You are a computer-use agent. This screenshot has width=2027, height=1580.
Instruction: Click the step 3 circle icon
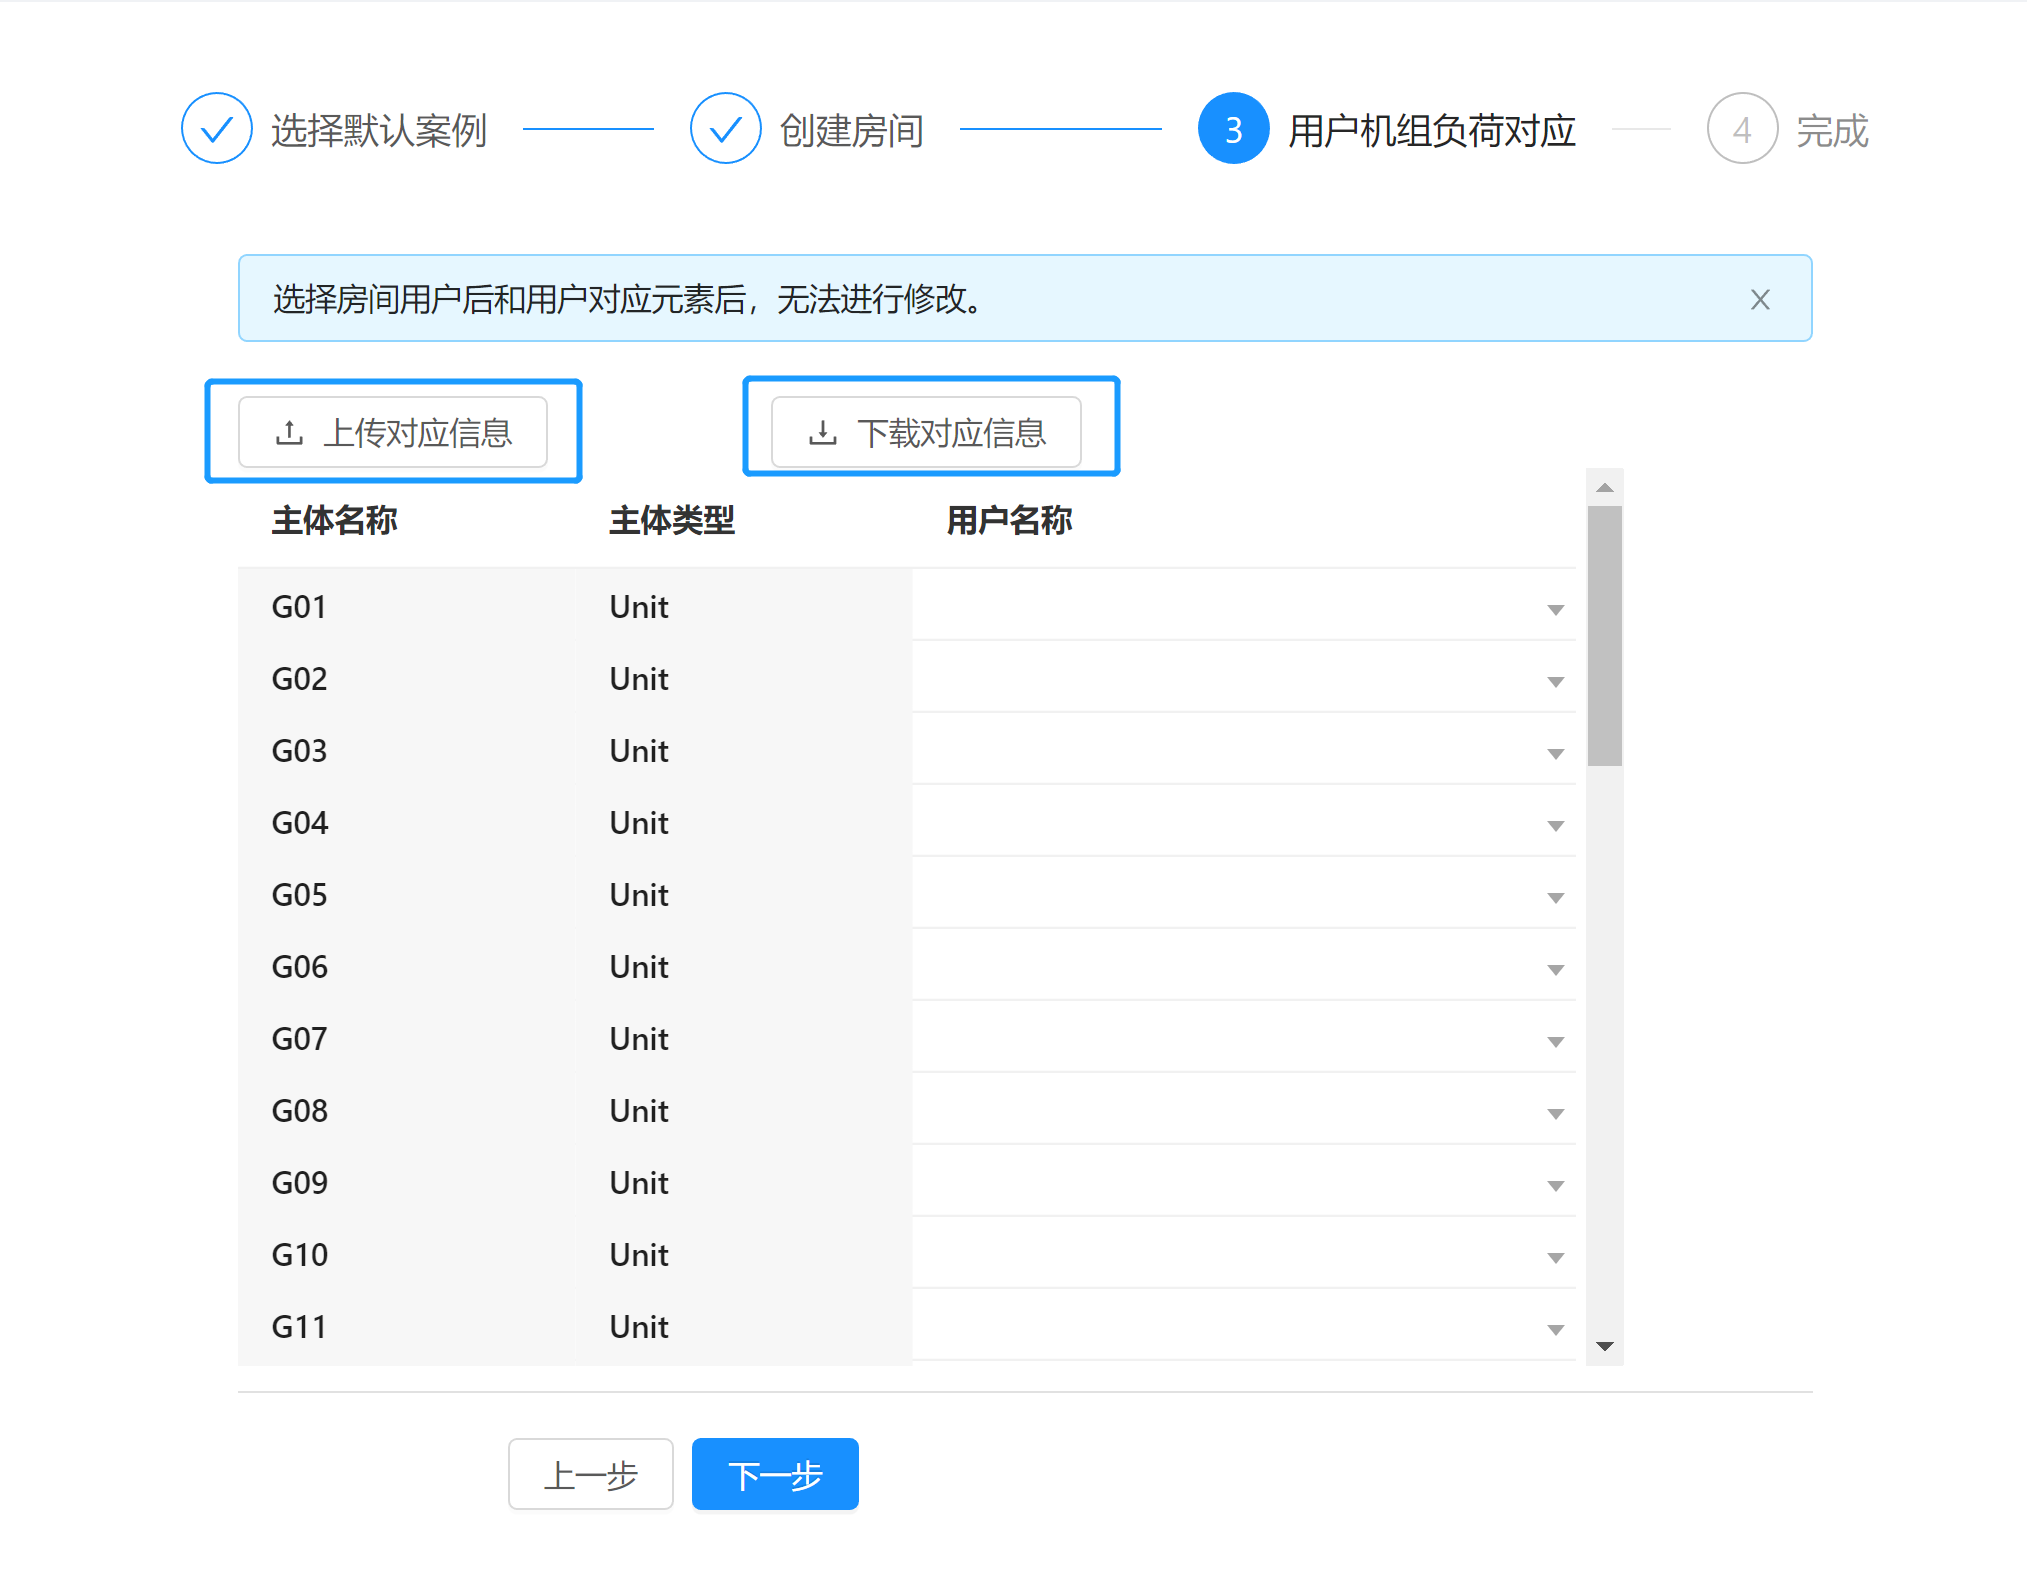(1234, 128)
